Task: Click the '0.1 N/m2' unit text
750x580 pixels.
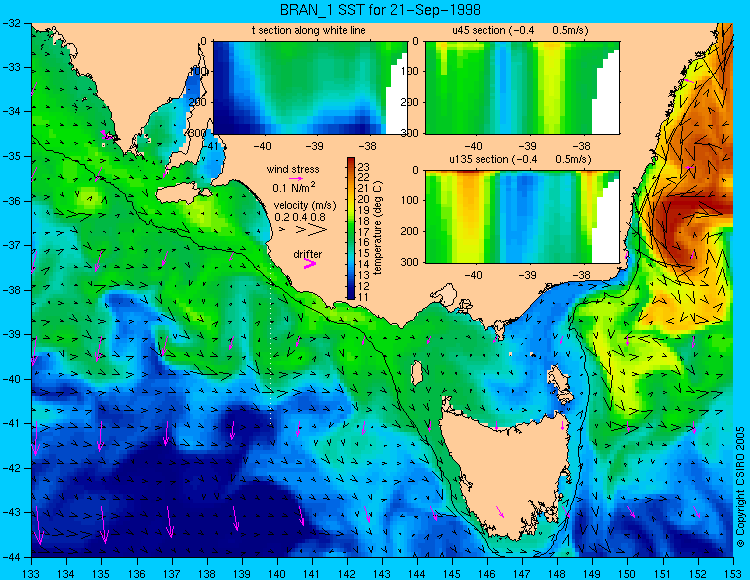Action: 294,187
